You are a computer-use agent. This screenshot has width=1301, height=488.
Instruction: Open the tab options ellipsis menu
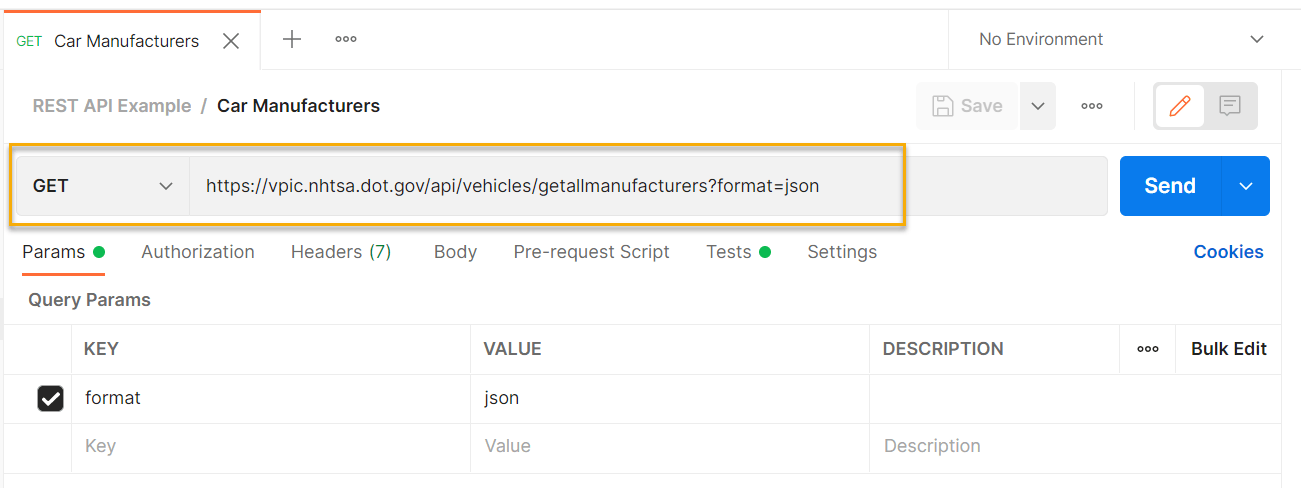346,40
